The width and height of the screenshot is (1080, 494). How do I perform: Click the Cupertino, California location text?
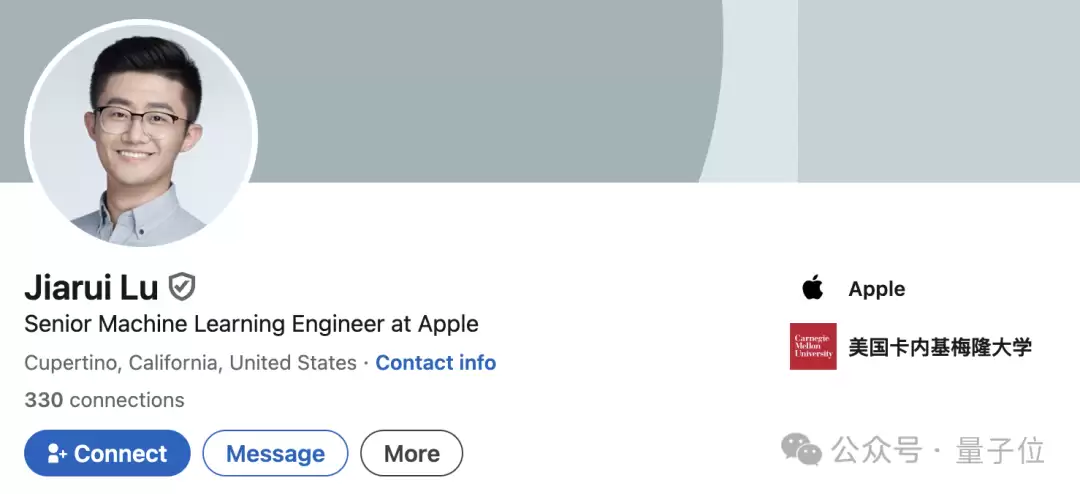click(x=190, y=362)
